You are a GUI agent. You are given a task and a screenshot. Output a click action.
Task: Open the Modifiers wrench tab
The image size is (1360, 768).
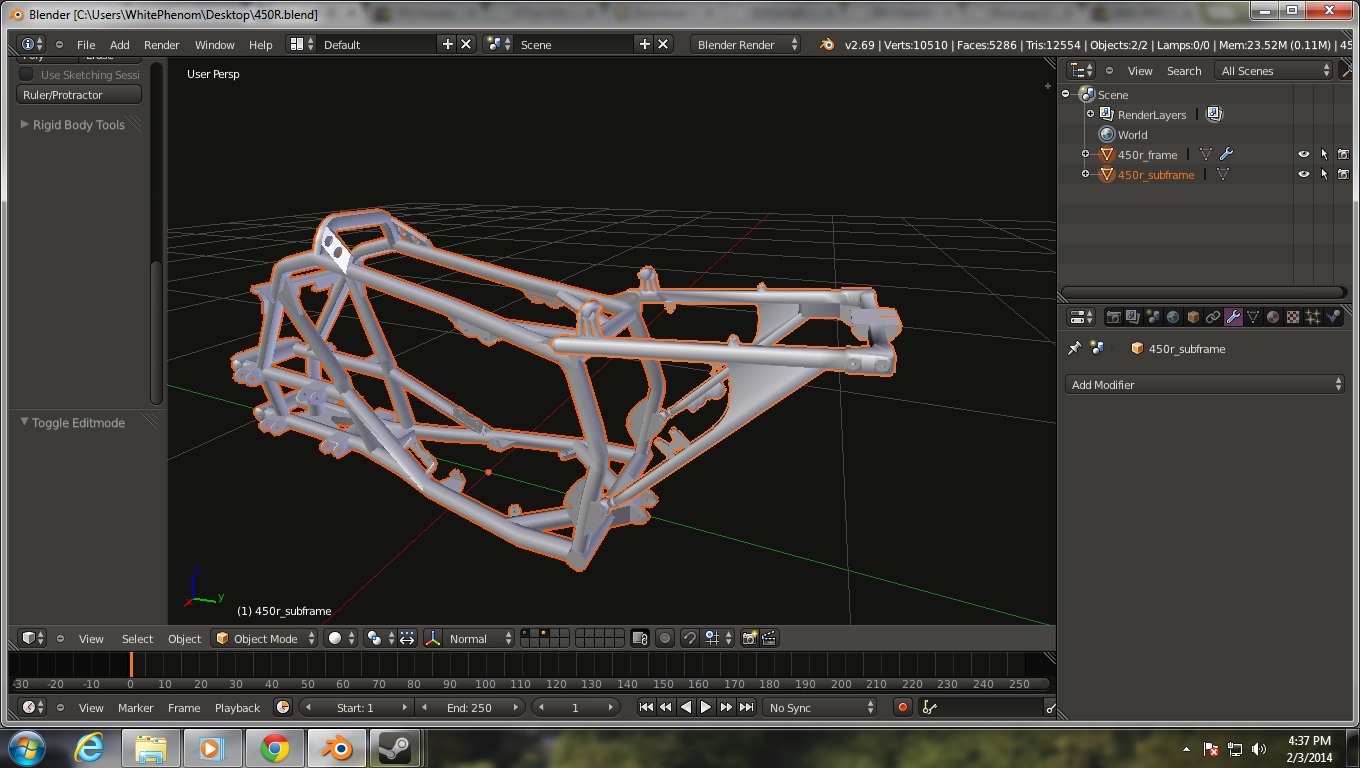1233,317
